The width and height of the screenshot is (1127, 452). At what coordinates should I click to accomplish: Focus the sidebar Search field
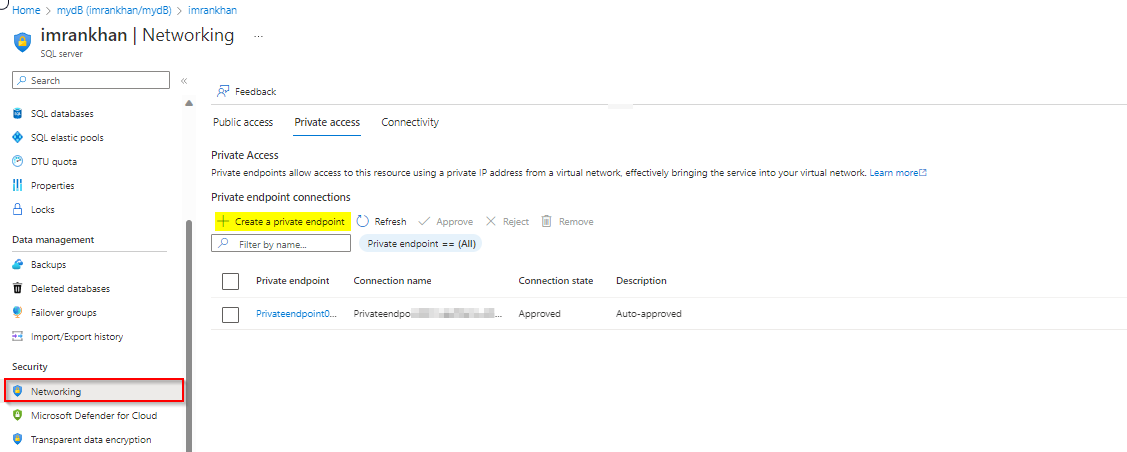(91, 80)
